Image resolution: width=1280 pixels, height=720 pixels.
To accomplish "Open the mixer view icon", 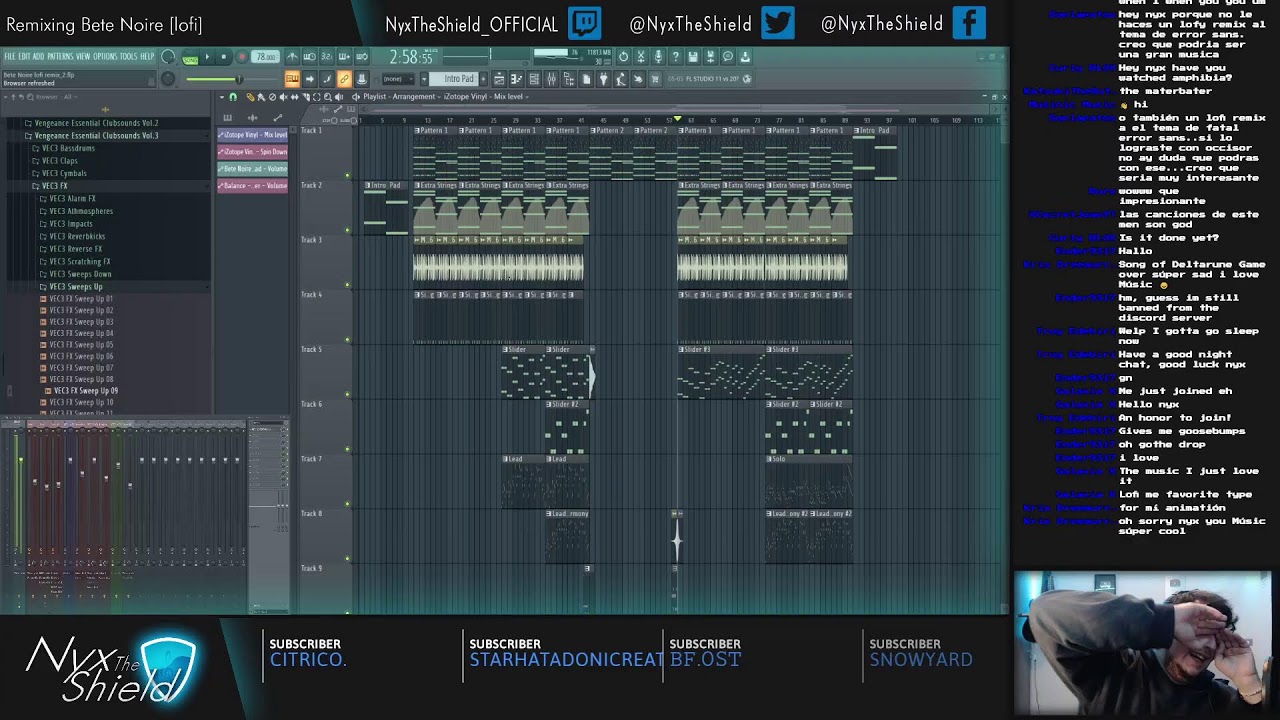I will coord(552,79).
